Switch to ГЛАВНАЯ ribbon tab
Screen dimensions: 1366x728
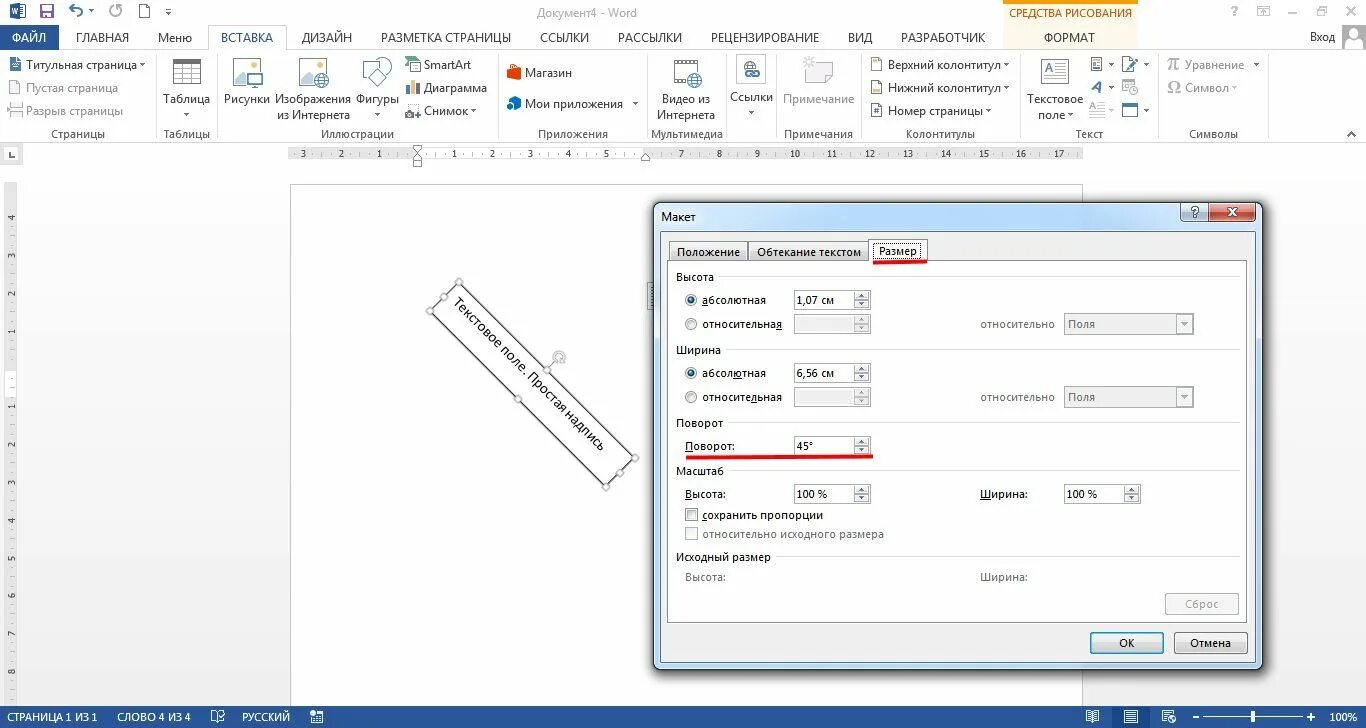coord(103,37)
